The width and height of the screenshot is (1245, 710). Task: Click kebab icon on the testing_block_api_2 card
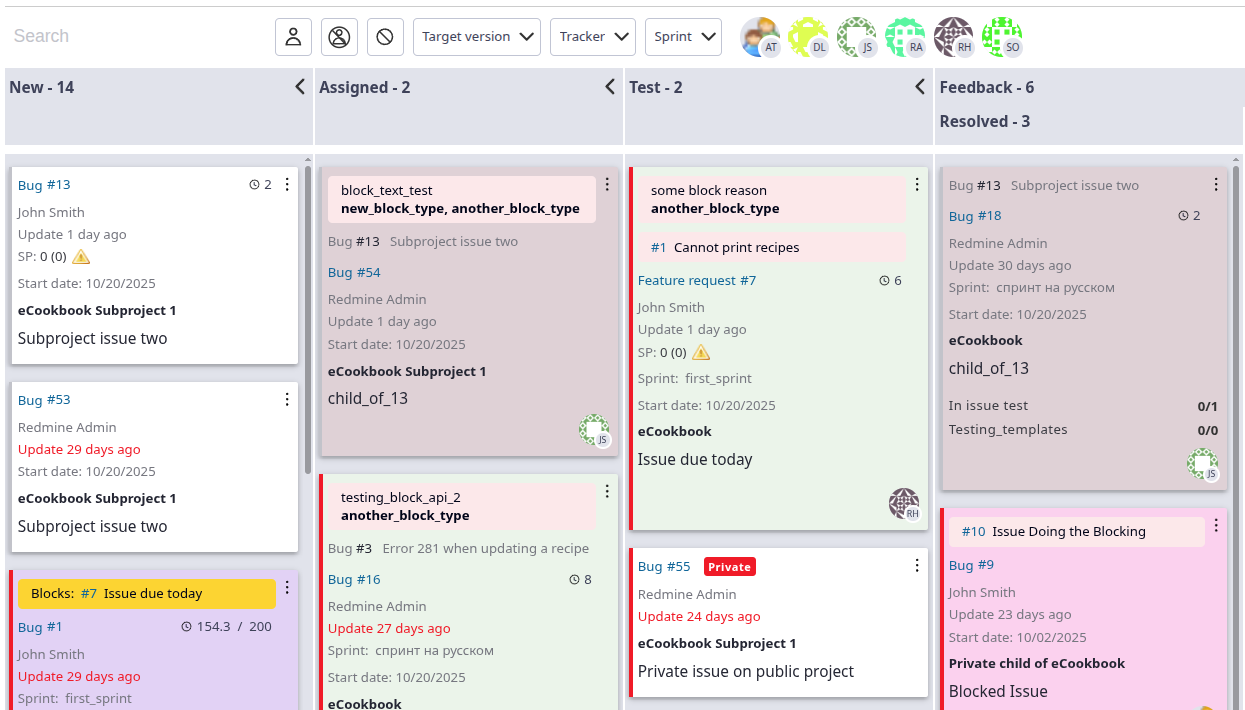607,491
